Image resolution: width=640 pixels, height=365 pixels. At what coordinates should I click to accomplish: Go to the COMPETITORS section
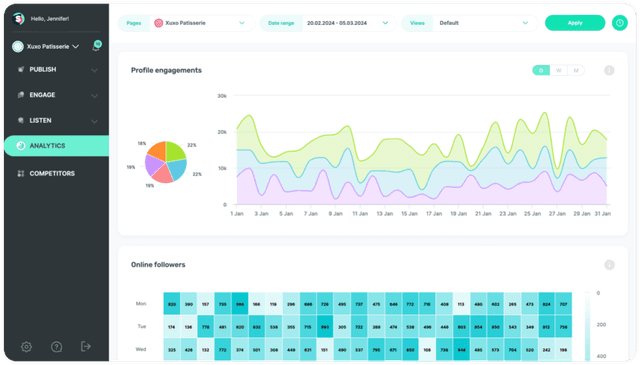click(56, 174)
